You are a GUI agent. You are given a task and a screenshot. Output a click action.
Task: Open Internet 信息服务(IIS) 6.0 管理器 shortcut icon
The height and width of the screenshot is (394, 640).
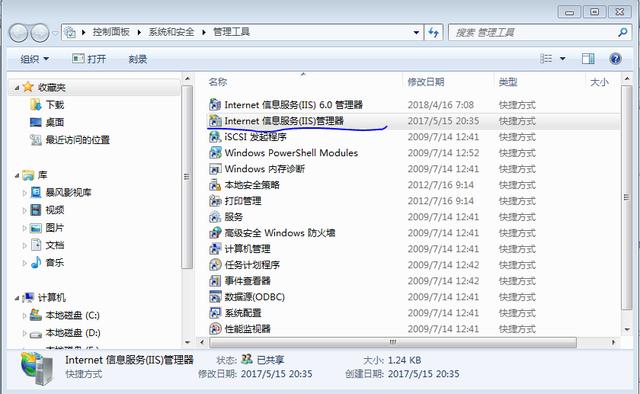coord(215,105)
